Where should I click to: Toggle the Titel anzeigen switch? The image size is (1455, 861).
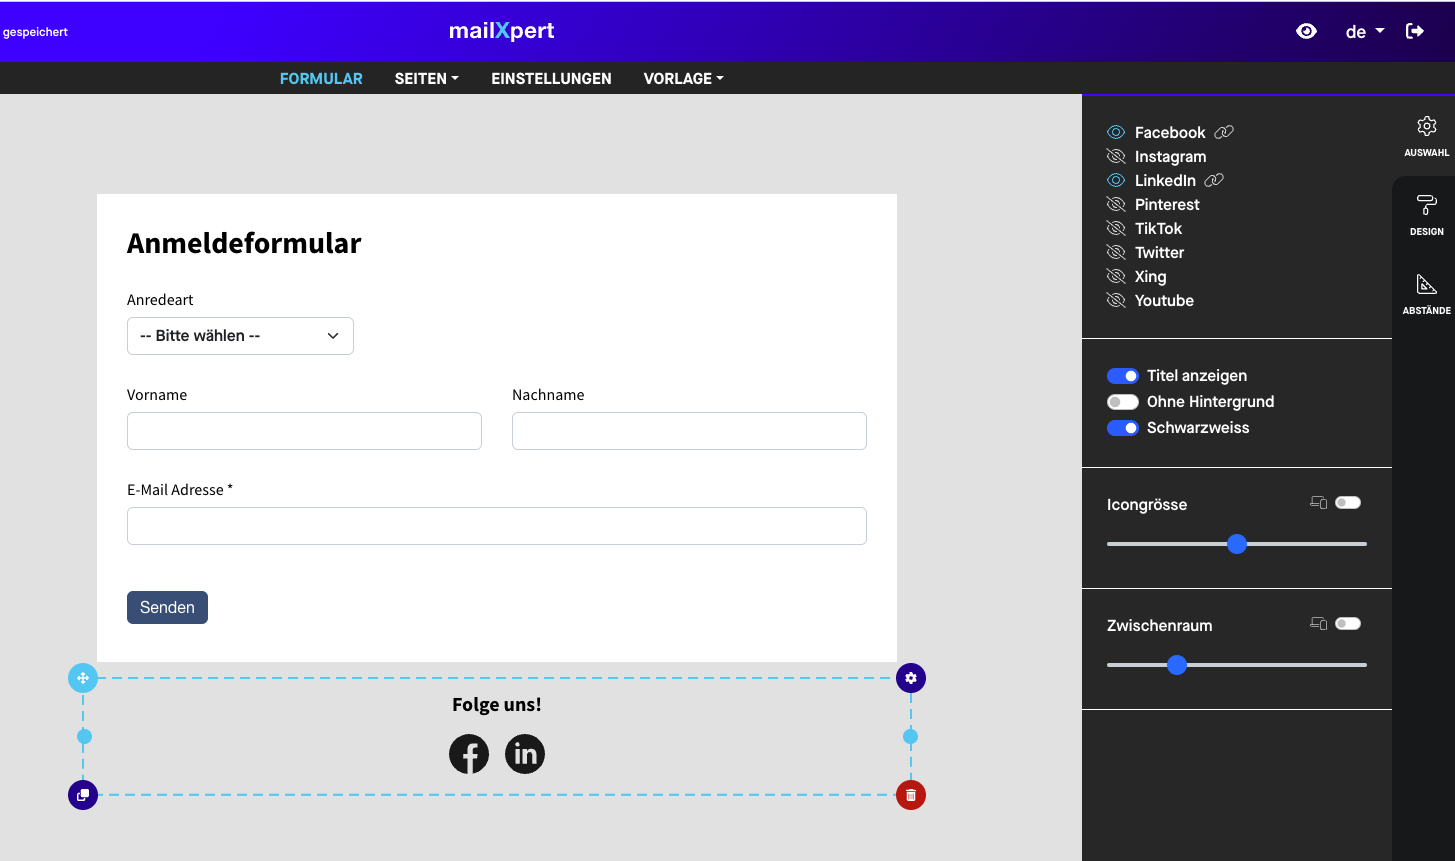(x=1122, y=376)
